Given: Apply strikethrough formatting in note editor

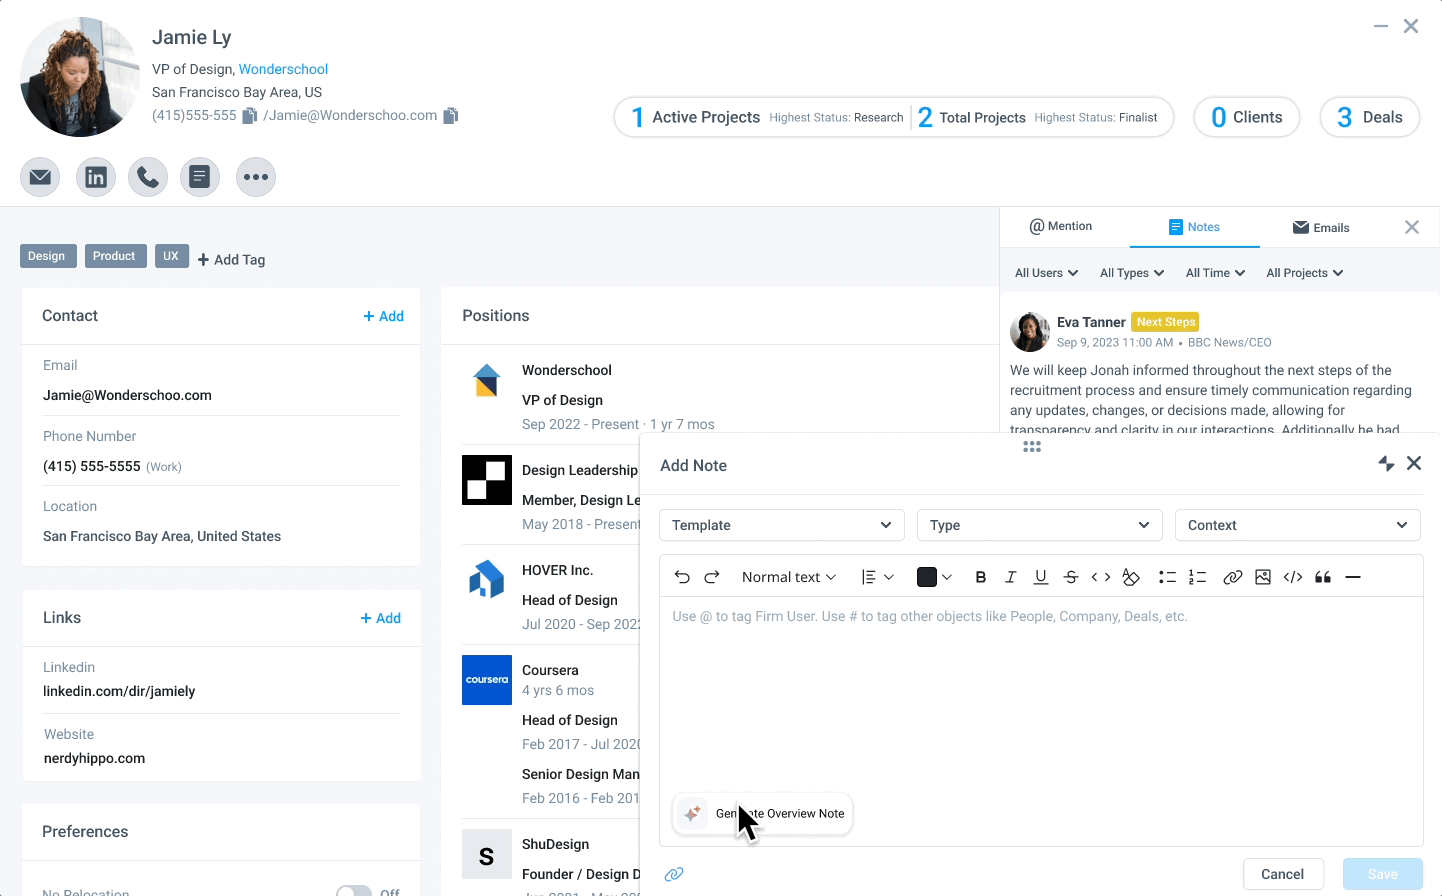Looking at the screenshot, I should tap(1071, 577).
